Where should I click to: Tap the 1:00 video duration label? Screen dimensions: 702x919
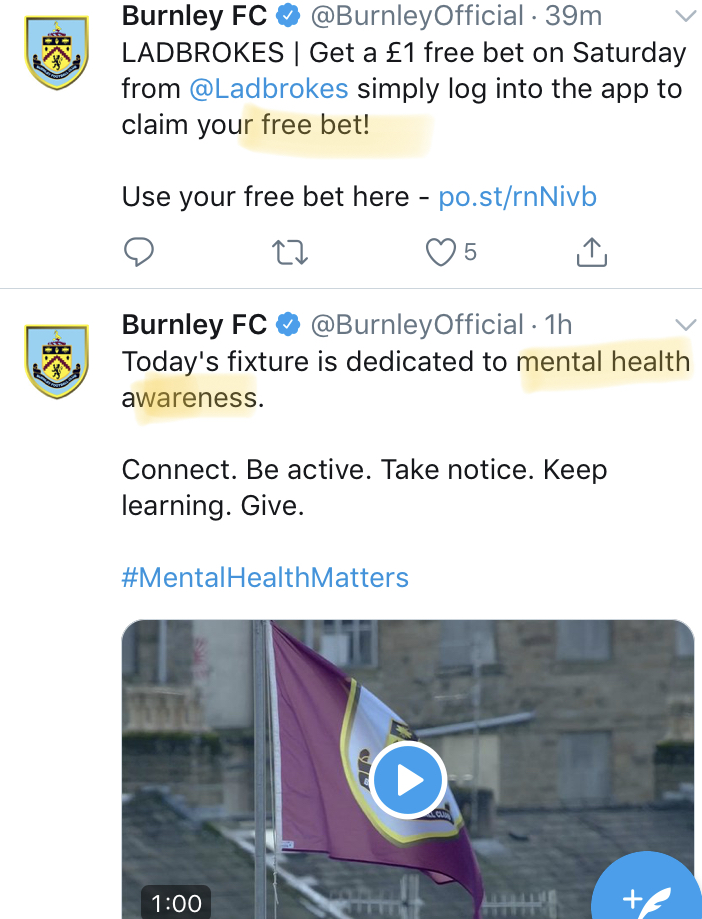pos(177,904)
